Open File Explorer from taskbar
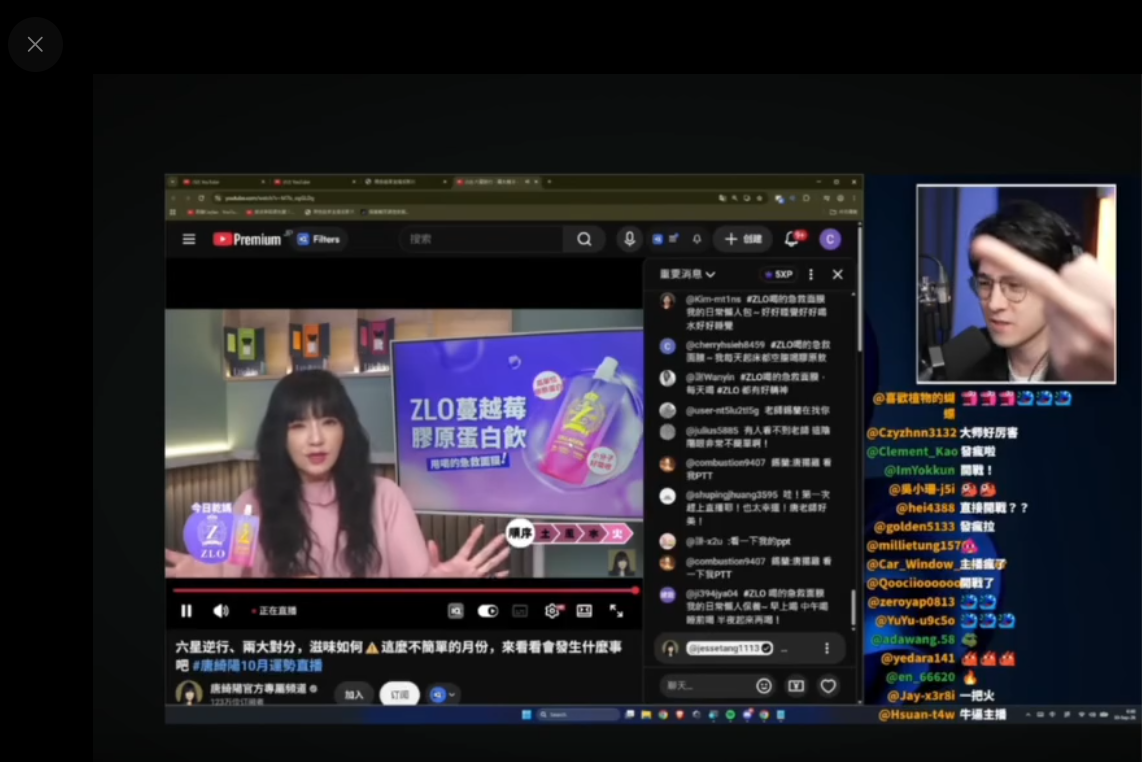The width and height of the screenshot is (1142, 762). (x=646, y=715)
